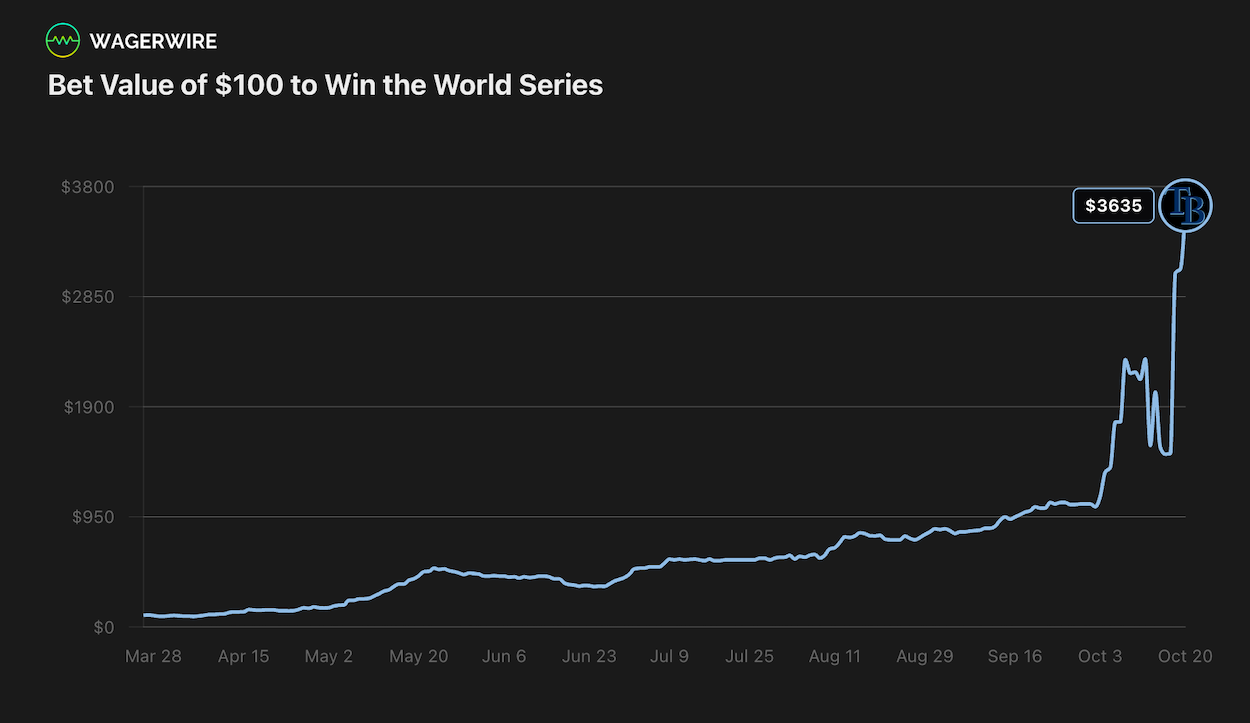Click the Aug 29 date label
1250x723 pixels.
click(x=925, y=656)
